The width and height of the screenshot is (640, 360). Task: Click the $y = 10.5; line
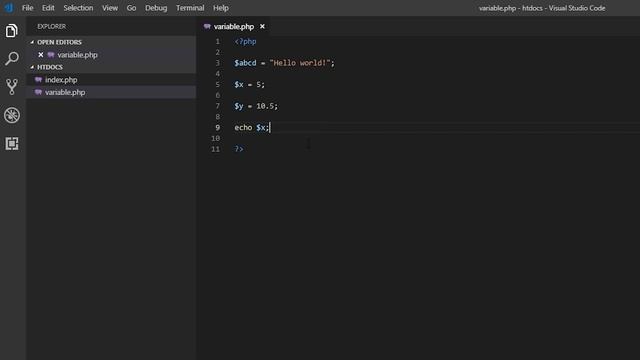(x=256, y=106)
